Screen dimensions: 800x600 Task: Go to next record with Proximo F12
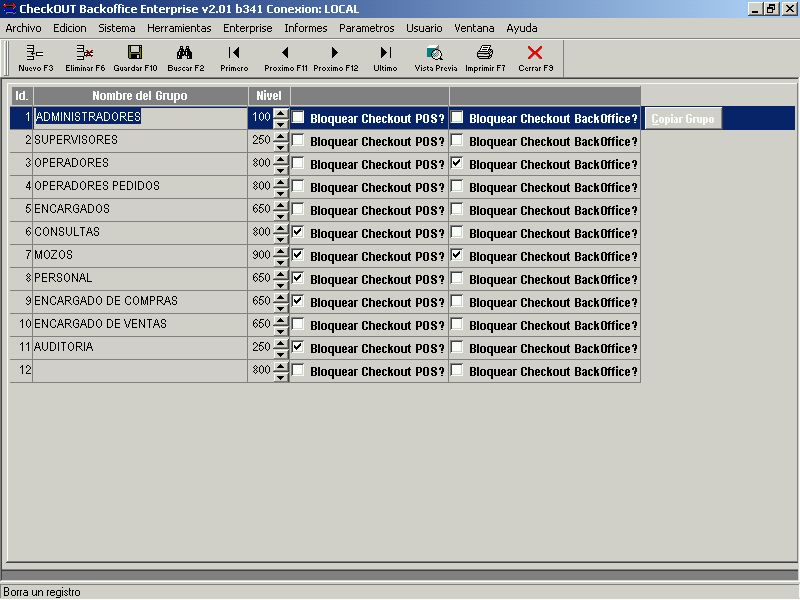pyautogui.click(x=335, y=58)
